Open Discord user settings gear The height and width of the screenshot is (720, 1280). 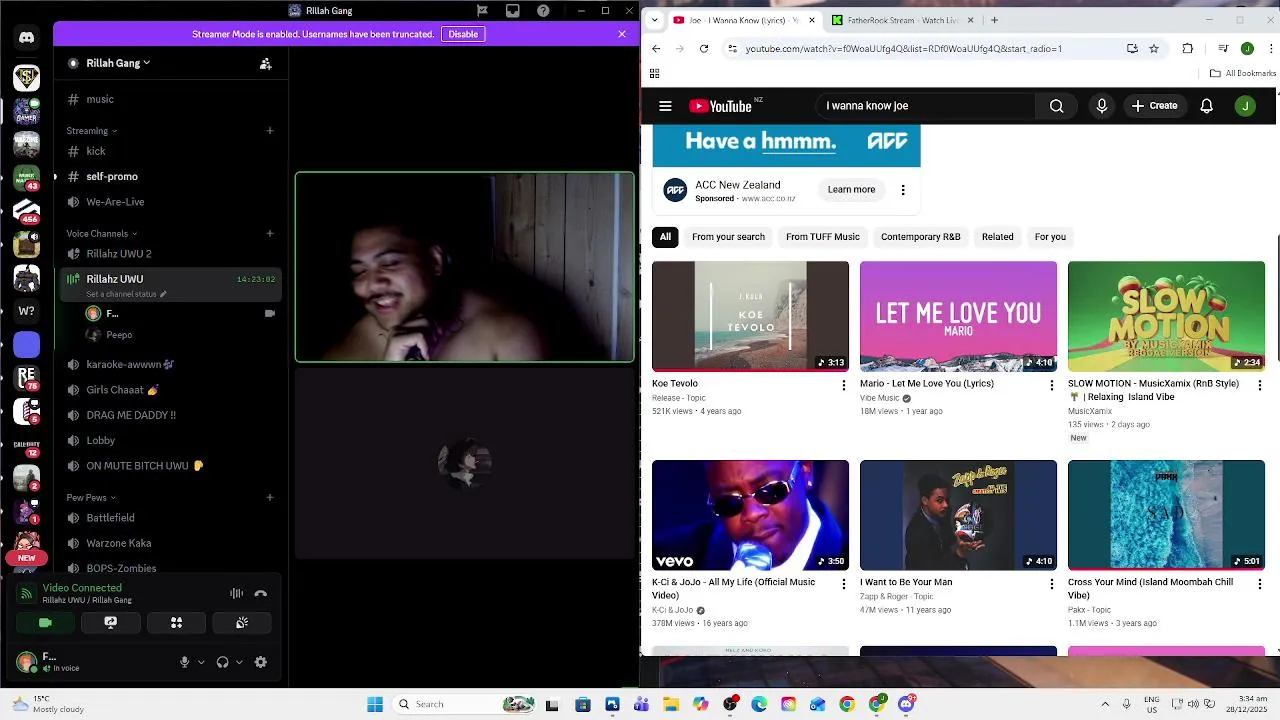click(261, 662)
